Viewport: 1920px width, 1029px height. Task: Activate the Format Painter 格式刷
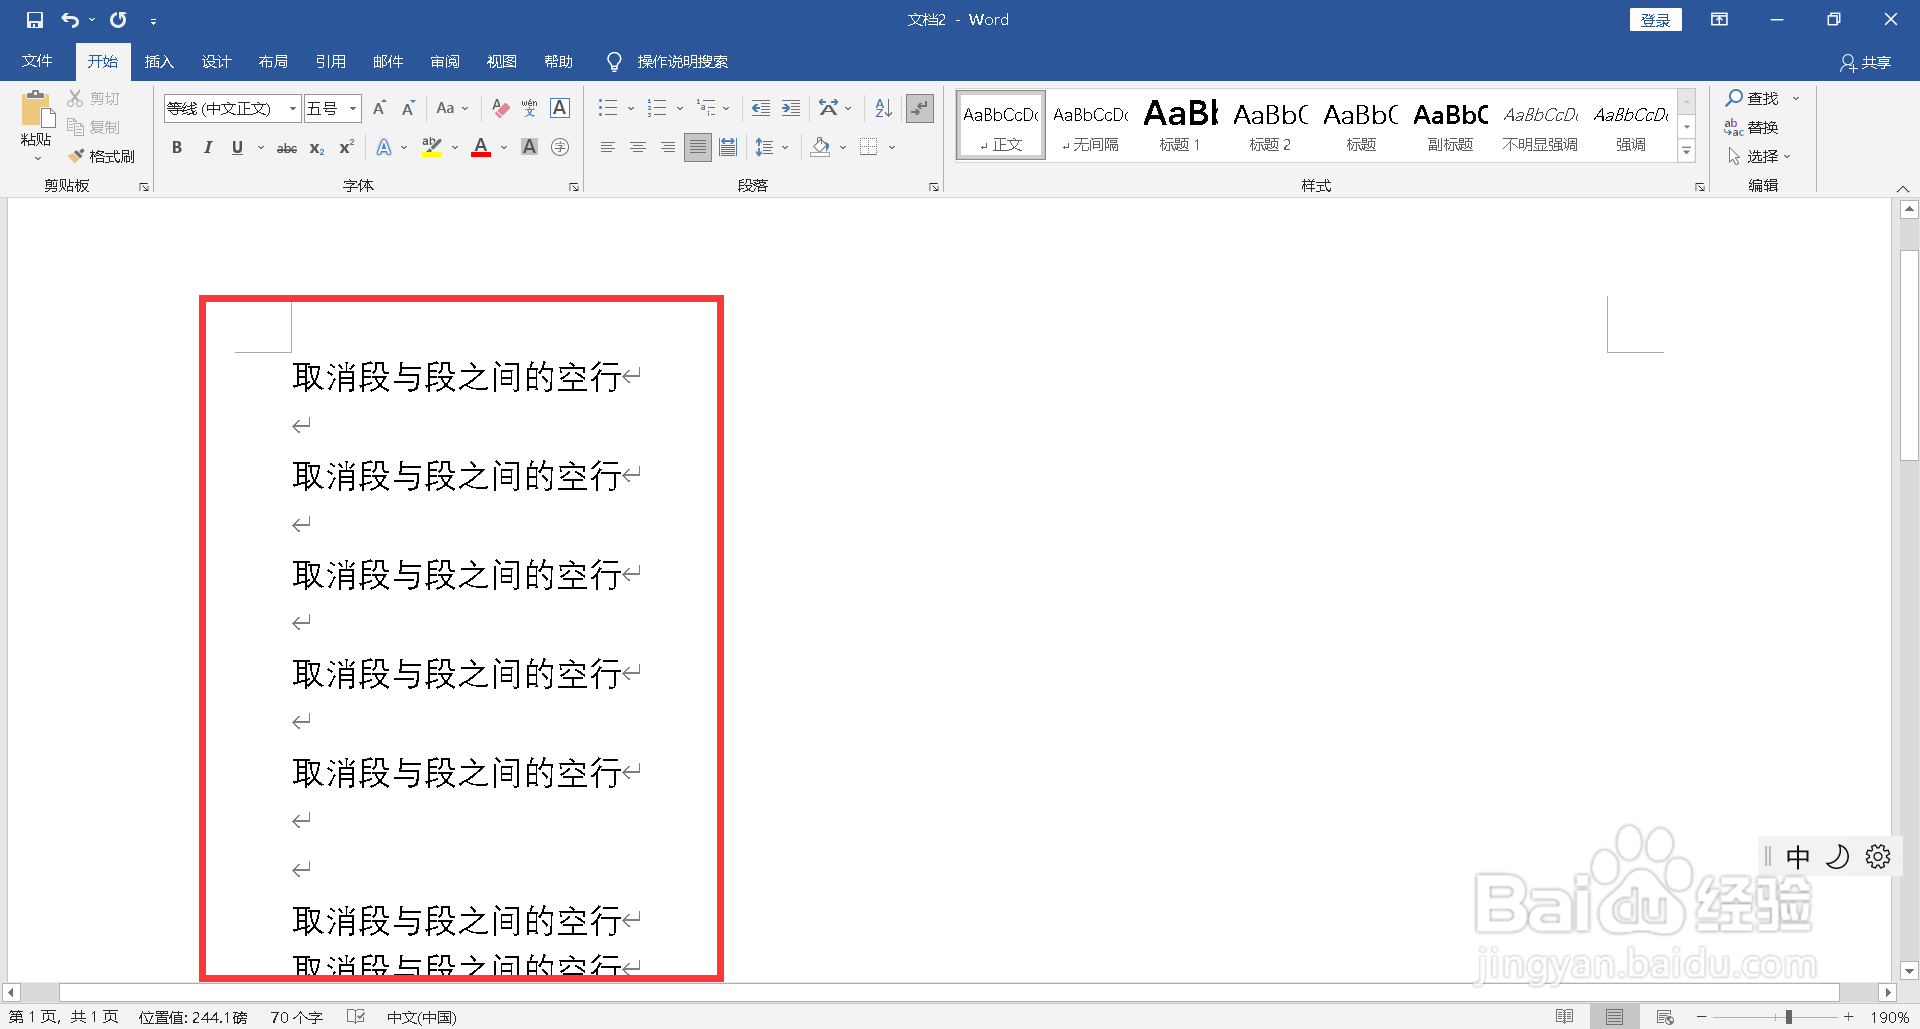click(x=102, y=156)
